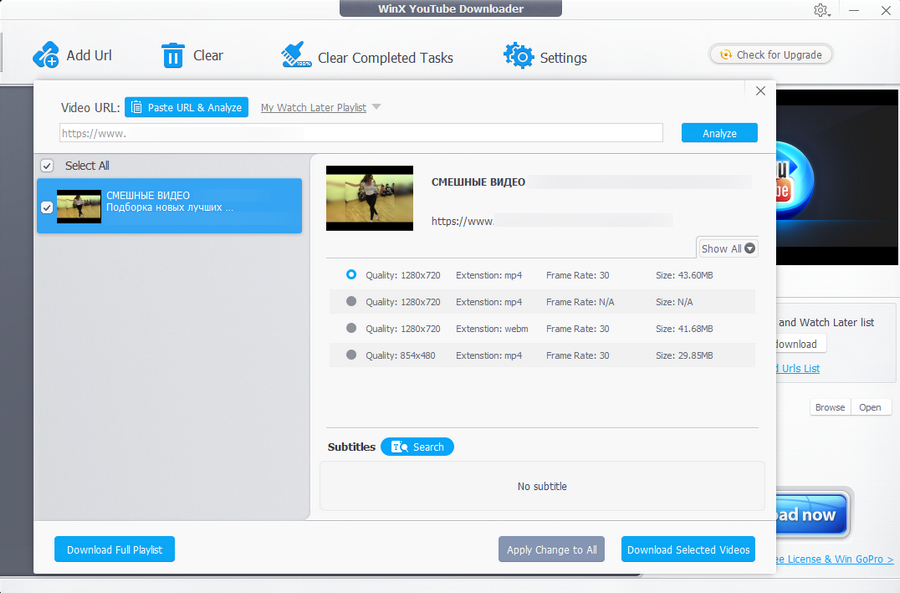Click the Clear trash can icon
Viewport: 900px width, 593px height.
(173, 55)
